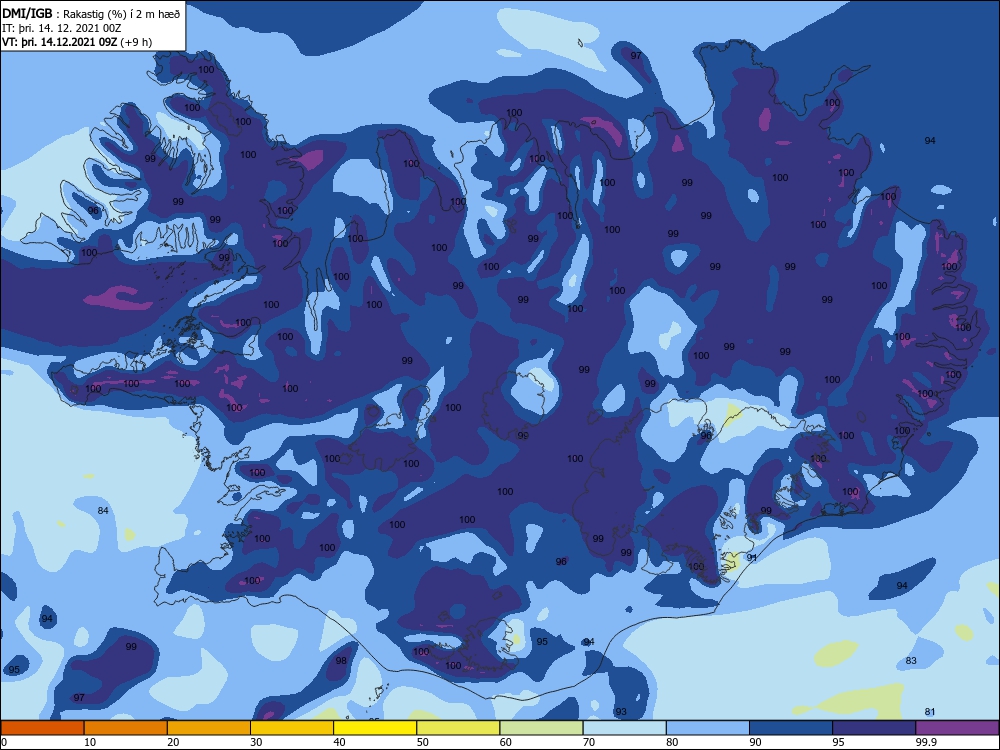Click the 20–30 legend color swatch

(209, 728)
